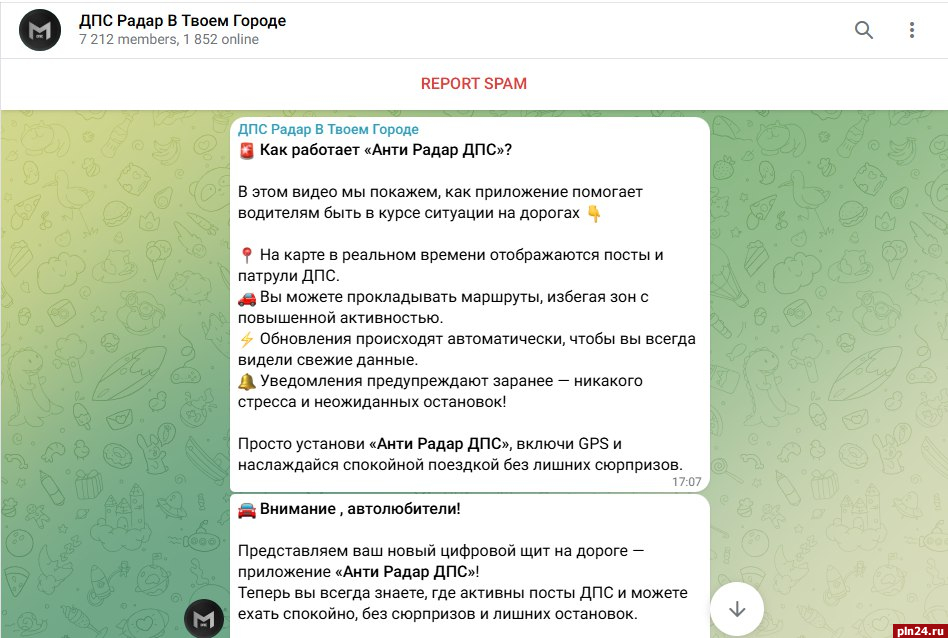Click the sender name above the first message
The image size is (948, 638).
tap(328, 130)
